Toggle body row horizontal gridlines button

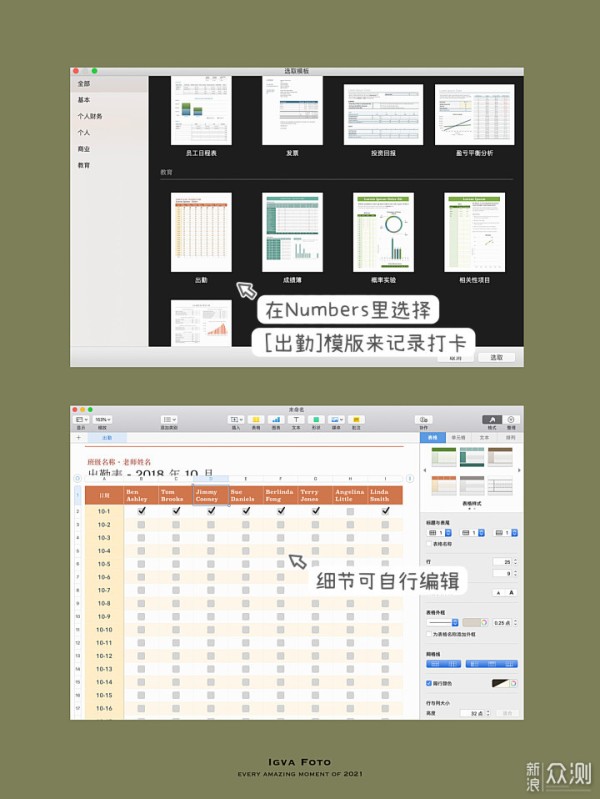click(x=435, y=664)
